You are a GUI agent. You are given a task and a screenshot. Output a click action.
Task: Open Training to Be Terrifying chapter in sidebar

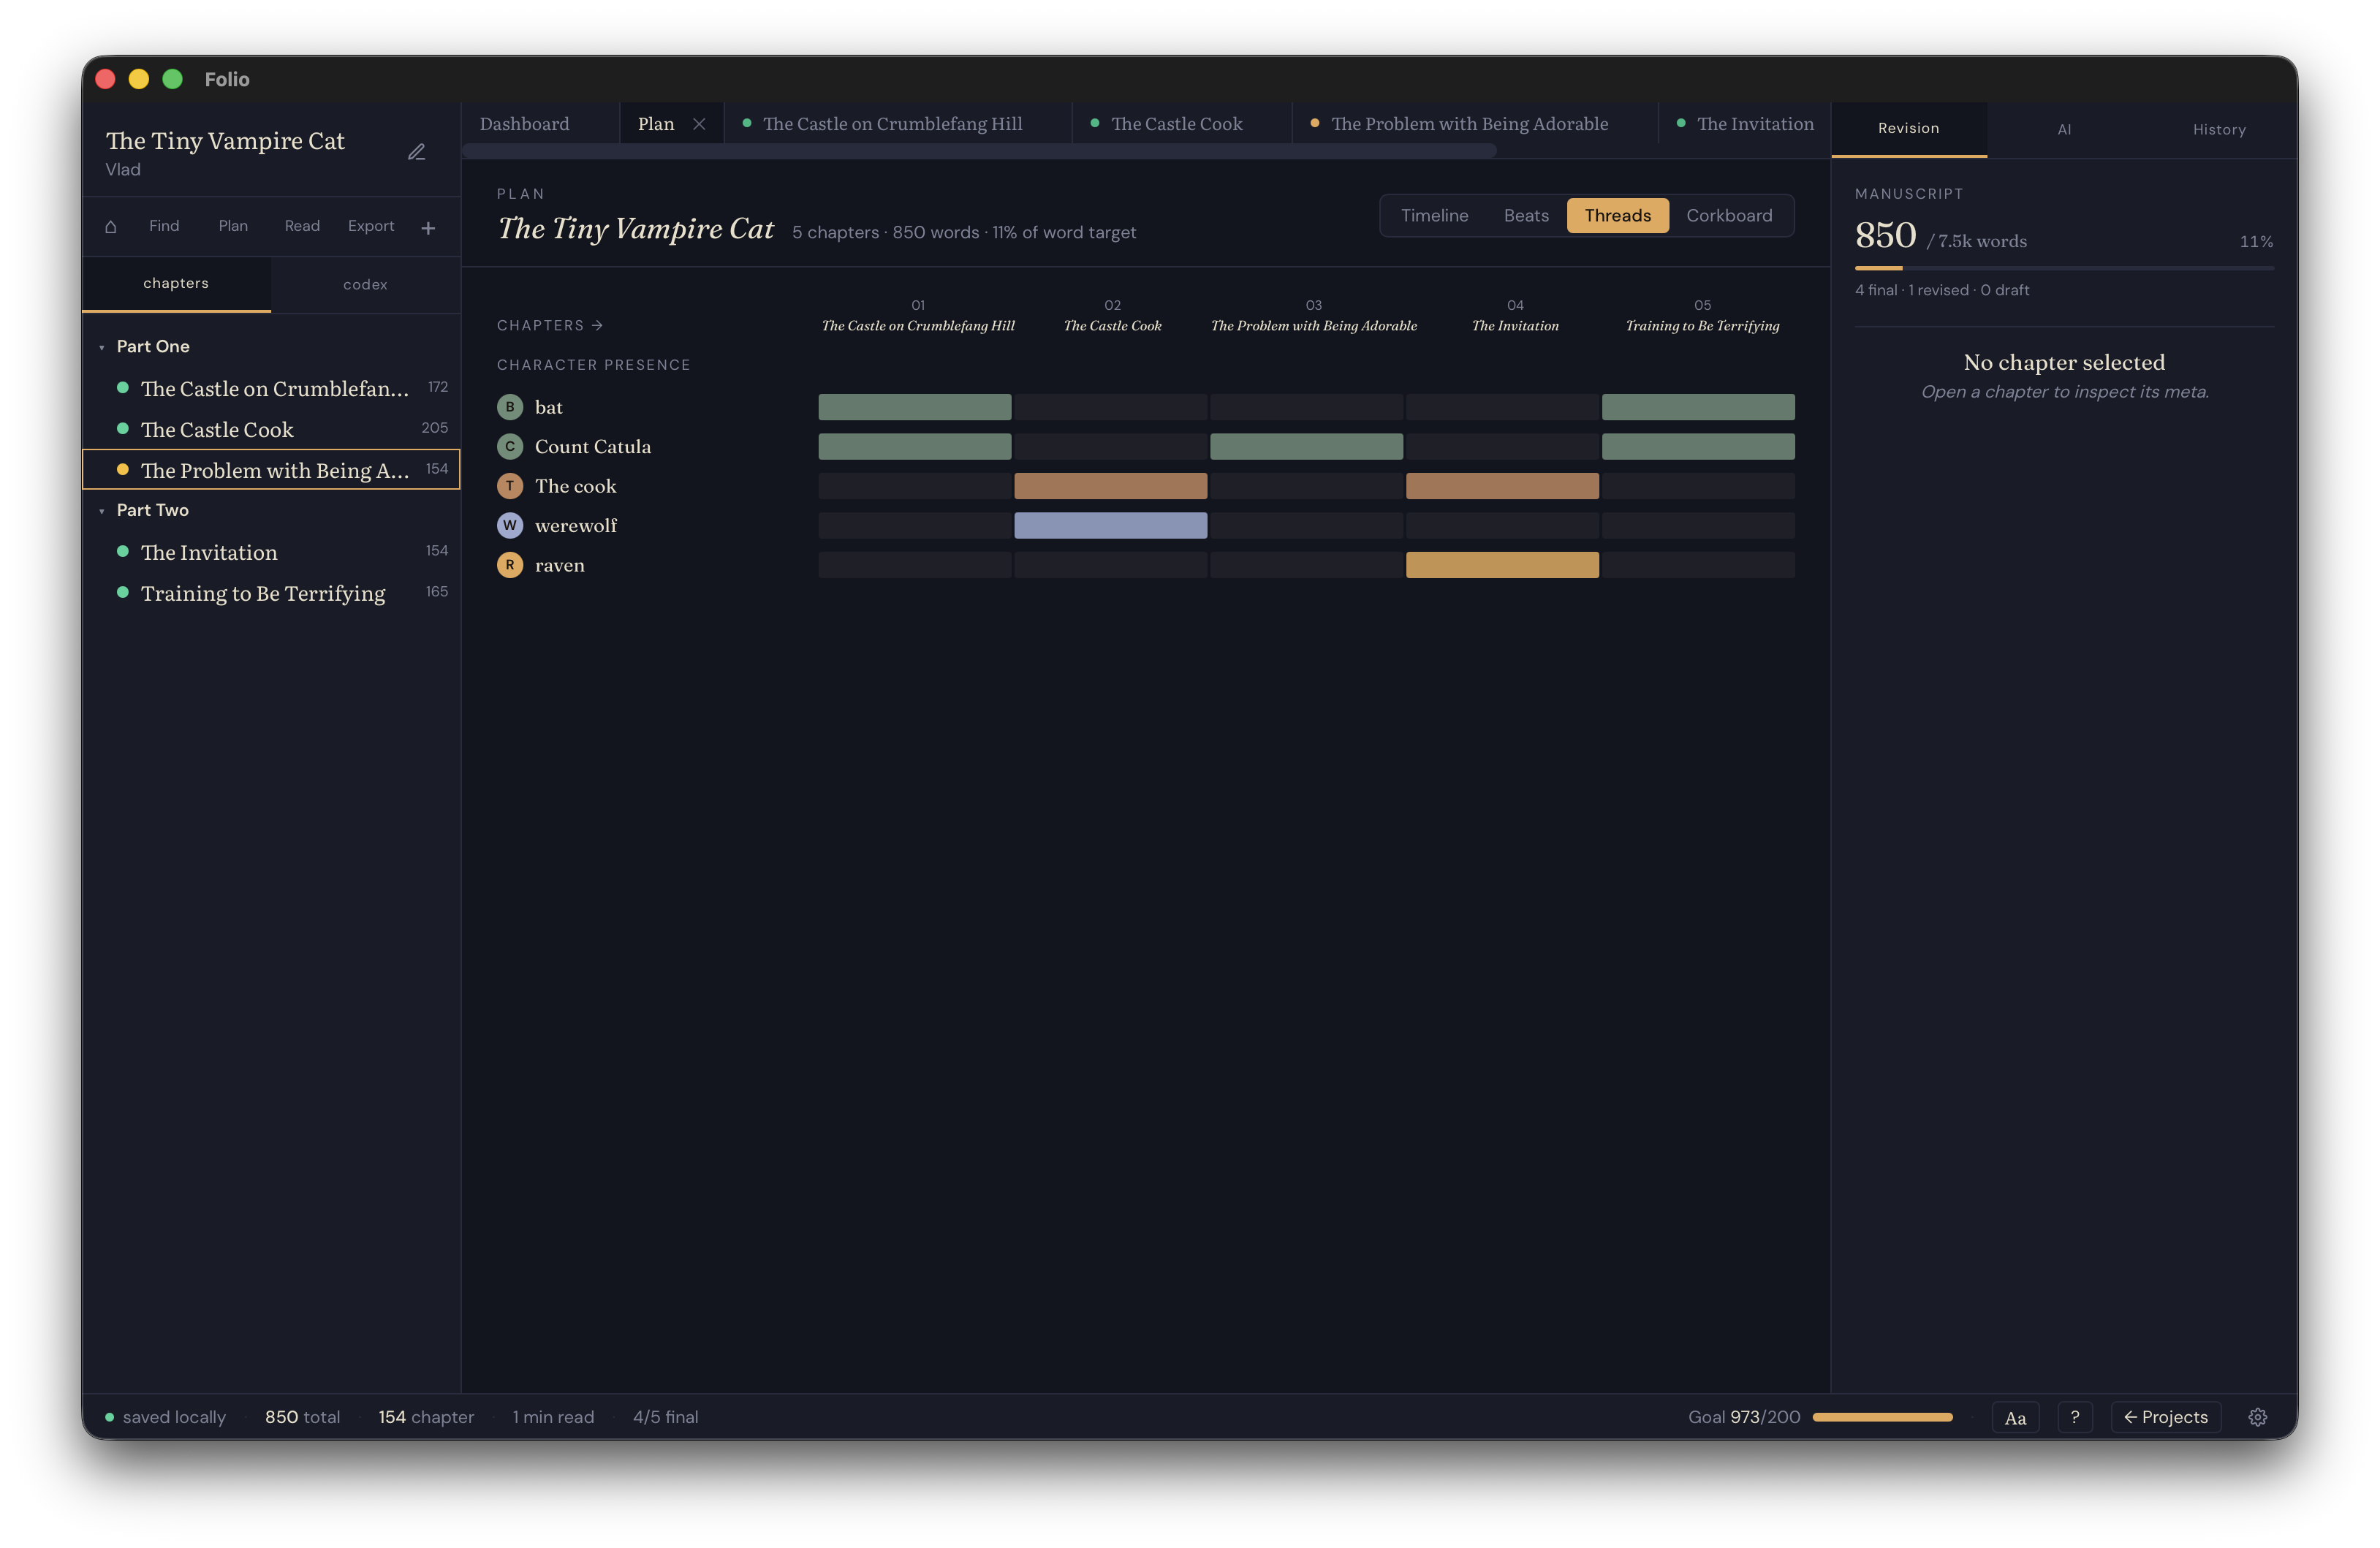pyautogui.click(x=271, y=593)
